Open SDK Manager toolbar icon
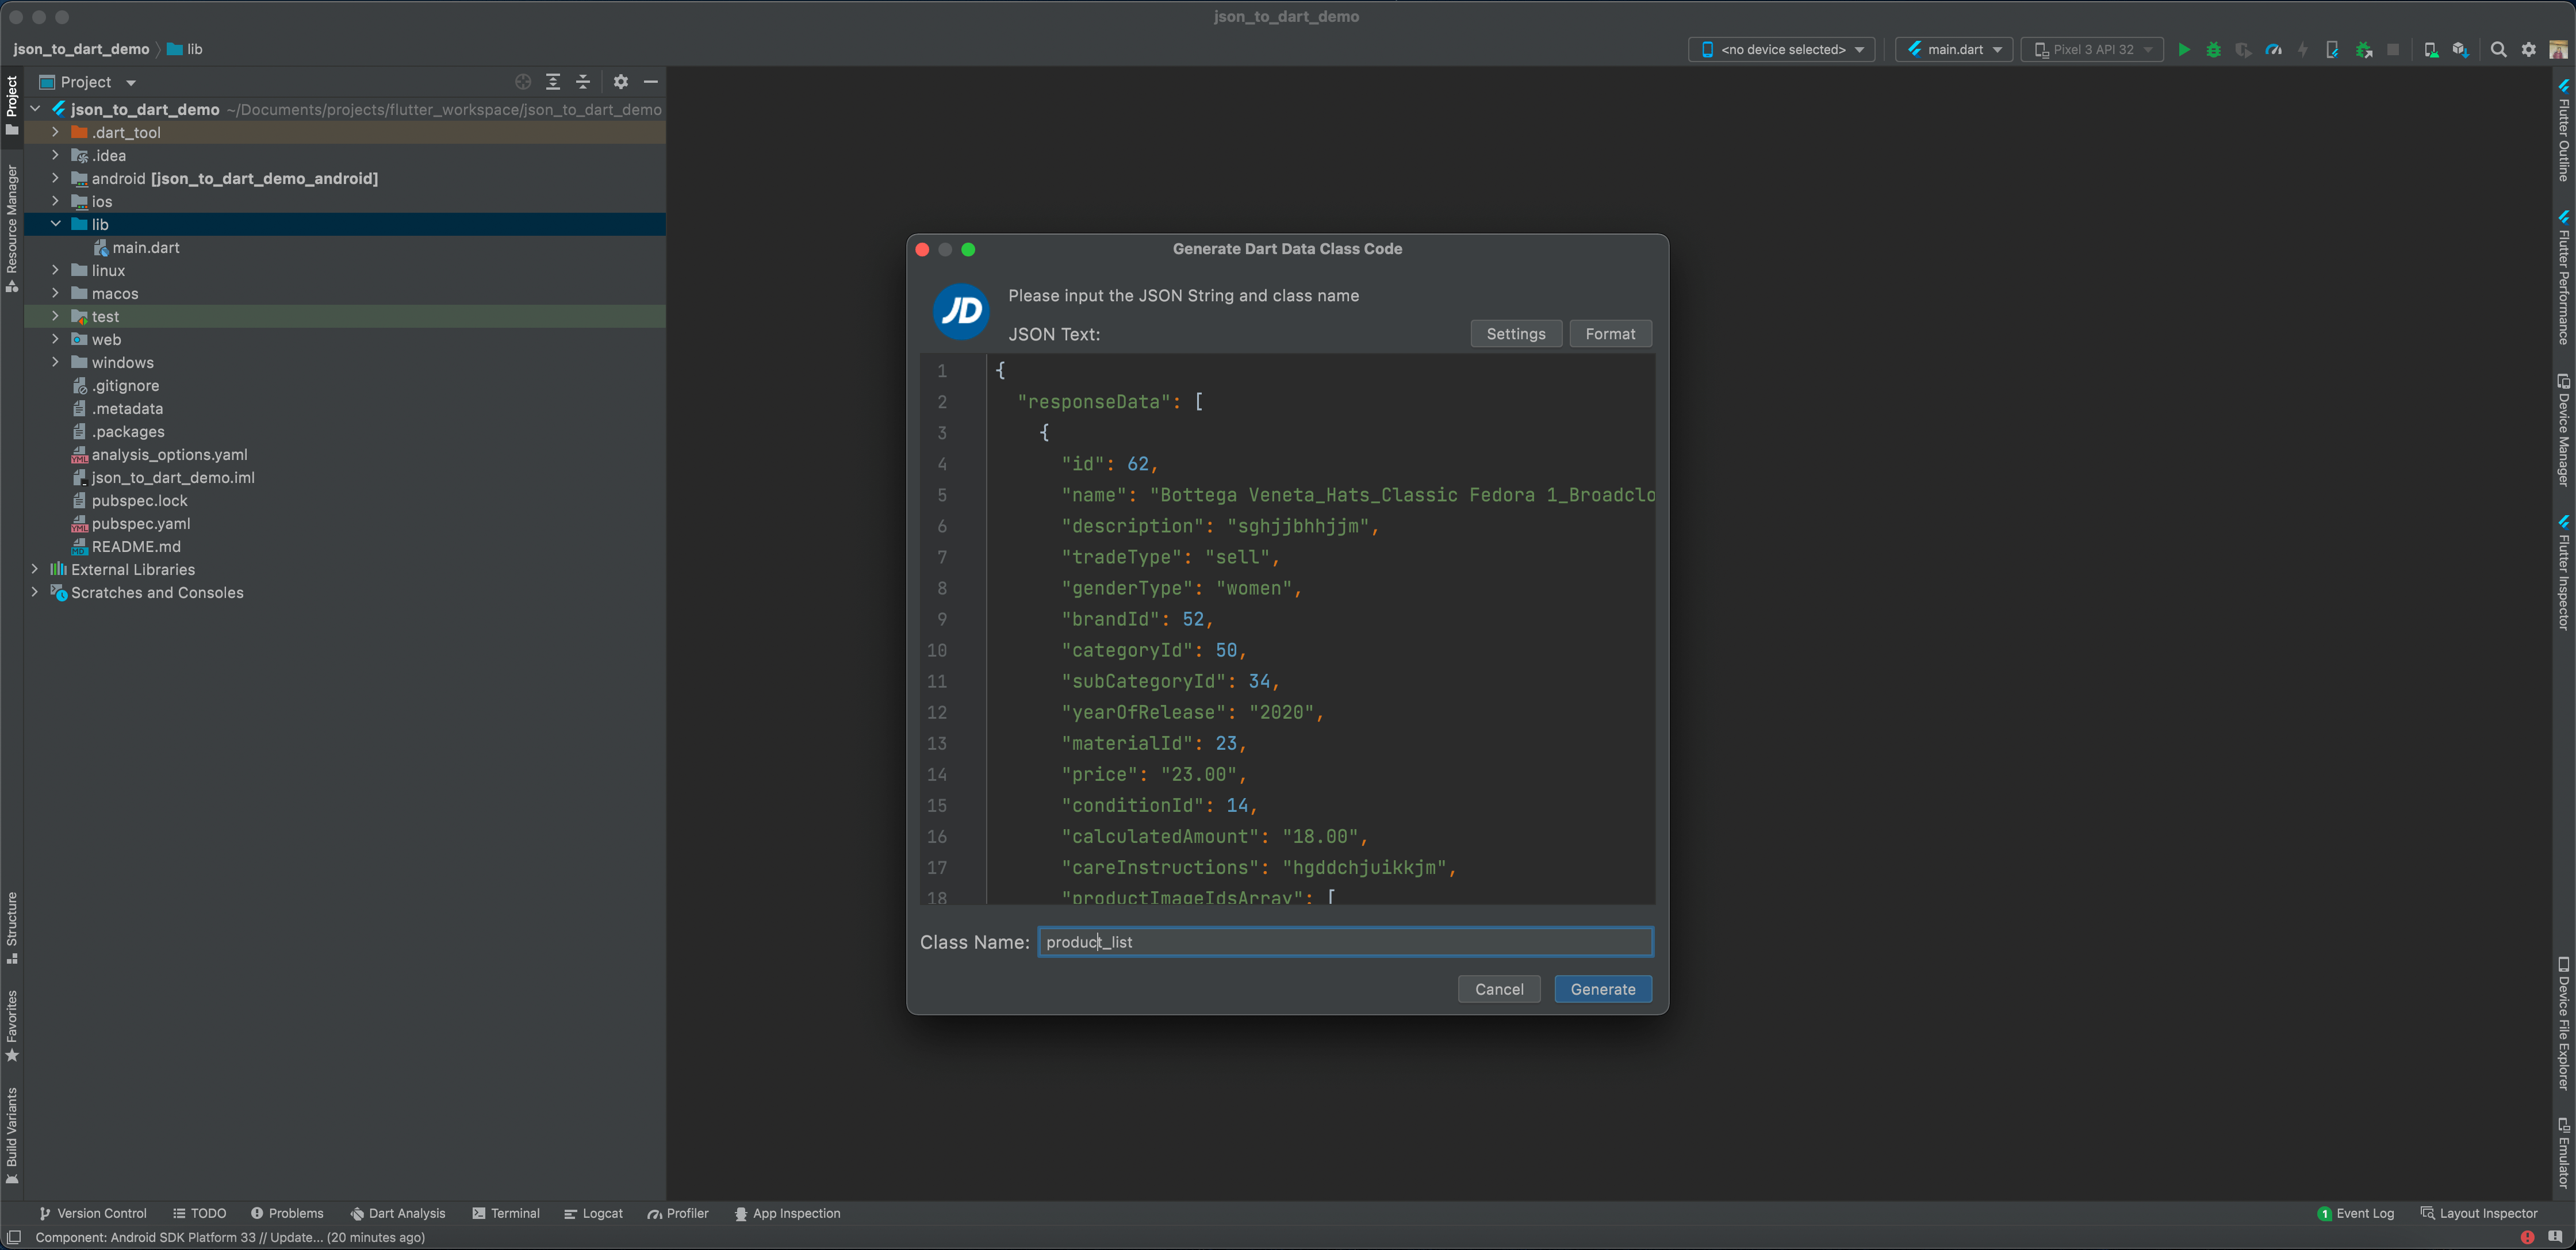This screenshot has width=2576, height=1250. point(2461,49)
